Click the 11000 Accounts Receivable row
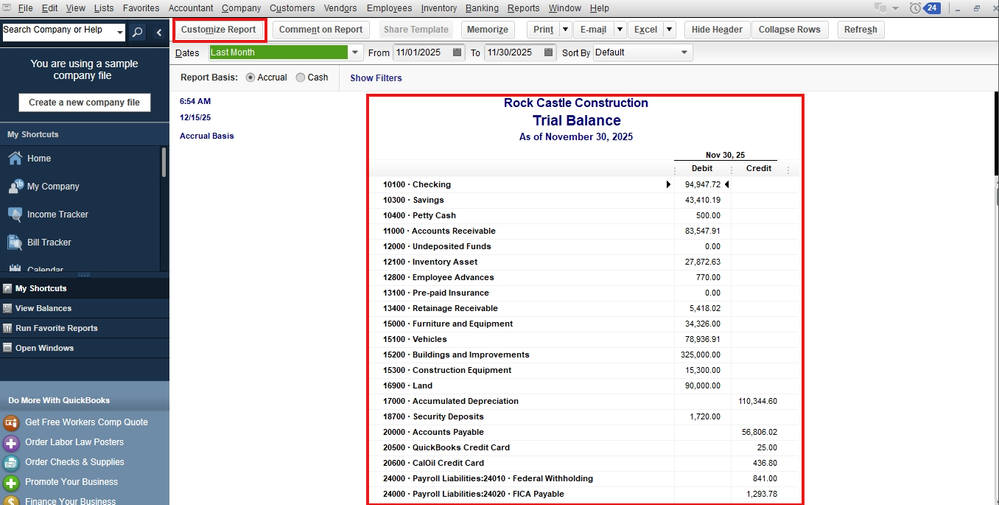 (584, 231)
